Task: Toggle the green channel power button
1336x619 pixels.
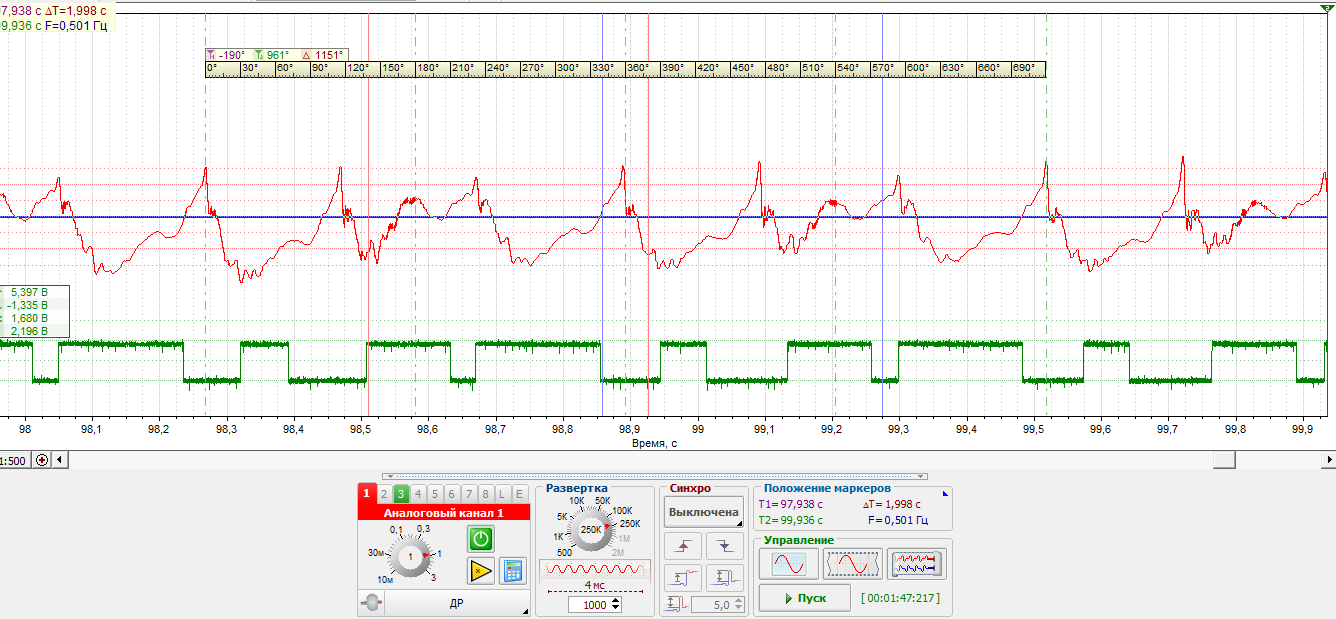Action: [481, 539]
